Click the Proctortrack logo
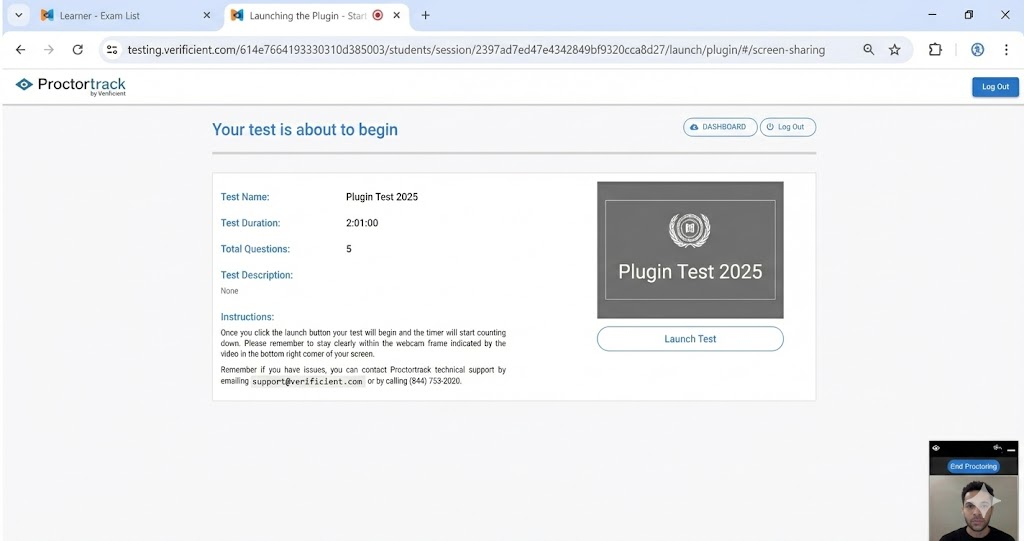The image size is (1024, 541). click(x=71, y=86)
